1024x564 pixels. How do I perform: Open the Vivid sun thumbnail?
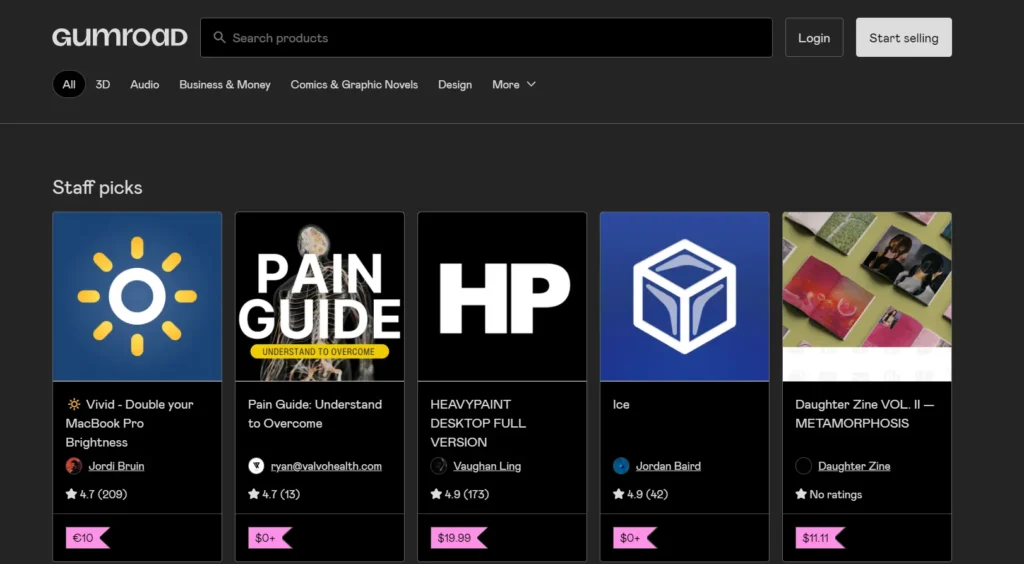[x=137, y=296]
